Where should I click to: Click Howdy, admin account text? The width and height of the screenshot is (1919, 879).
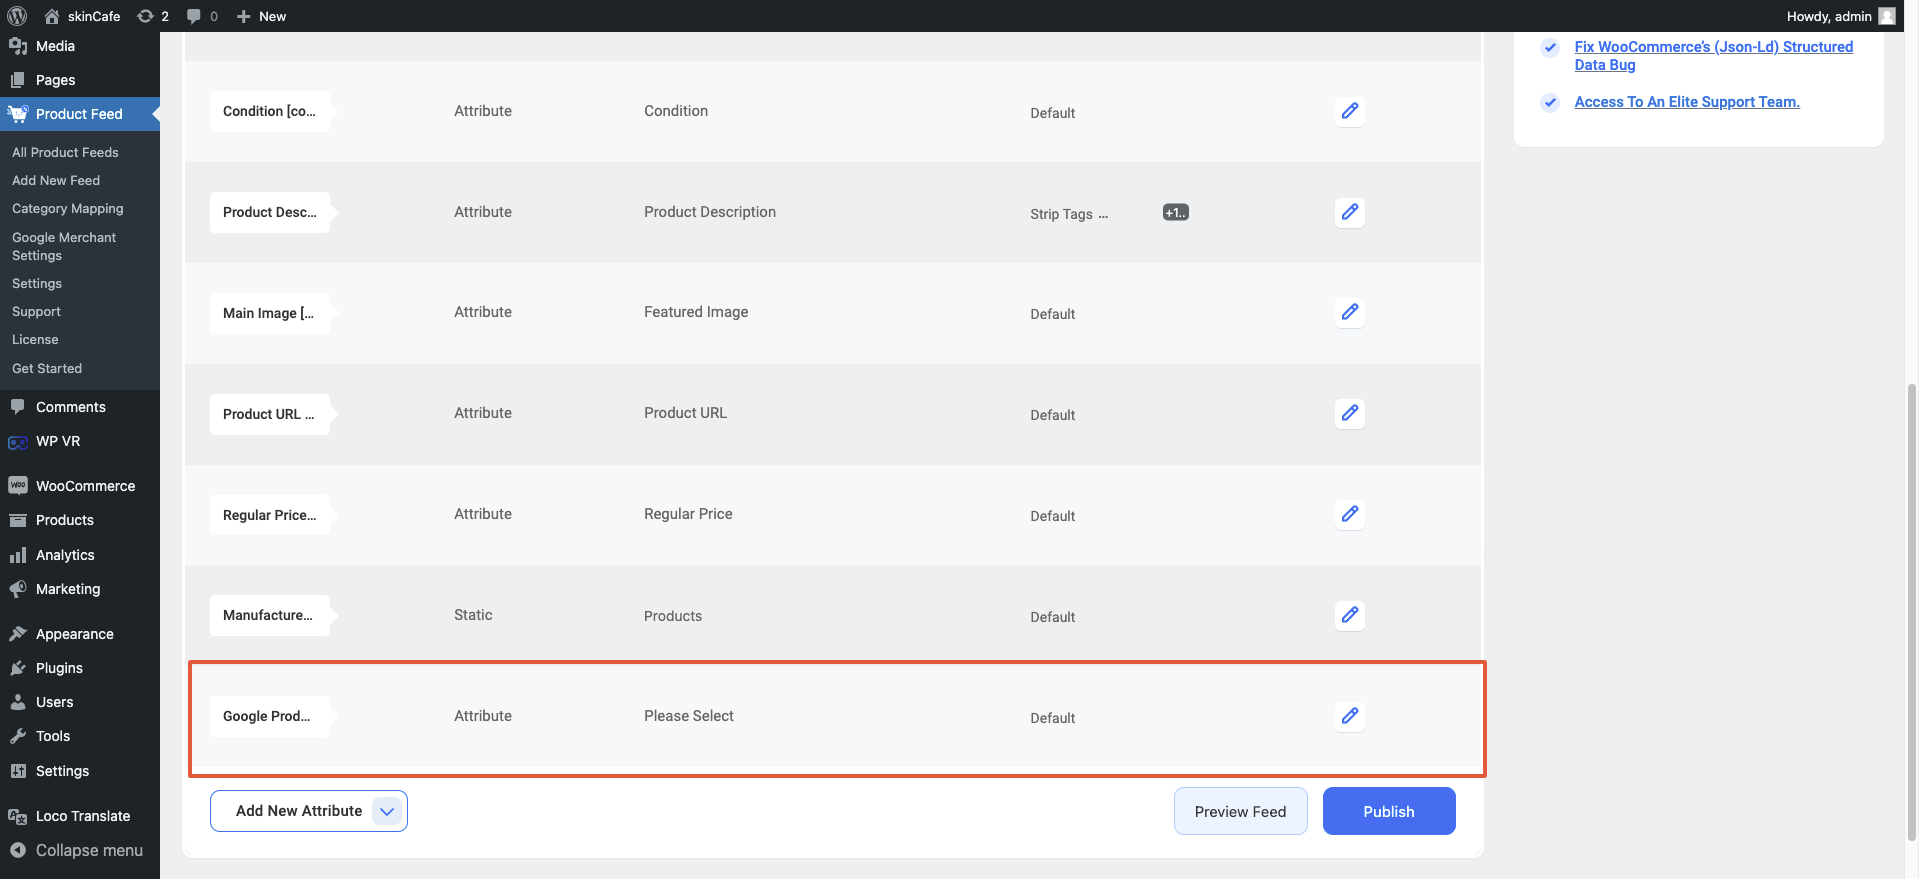click(1829, 16)
